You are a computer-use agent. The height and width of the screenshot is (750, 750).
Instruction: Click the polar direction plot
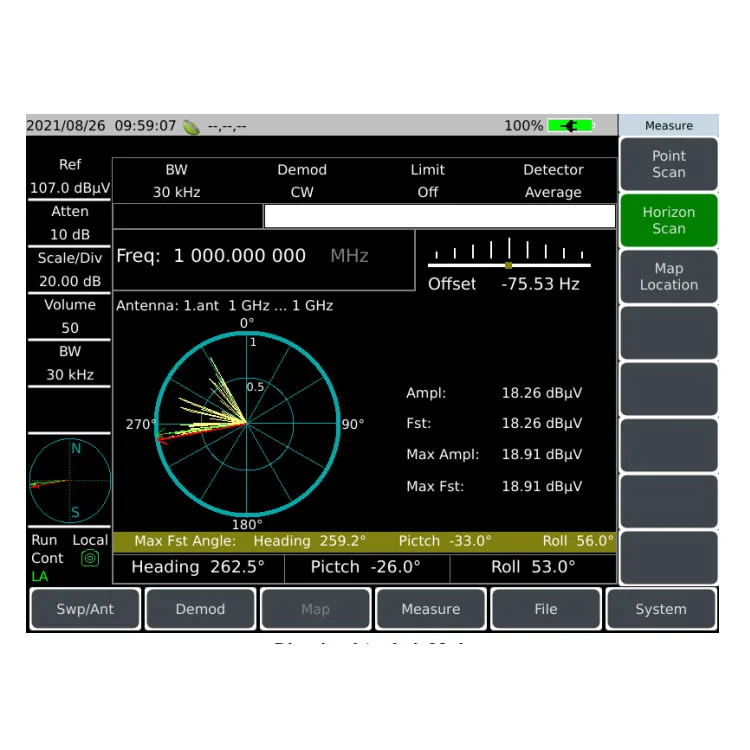247,424
